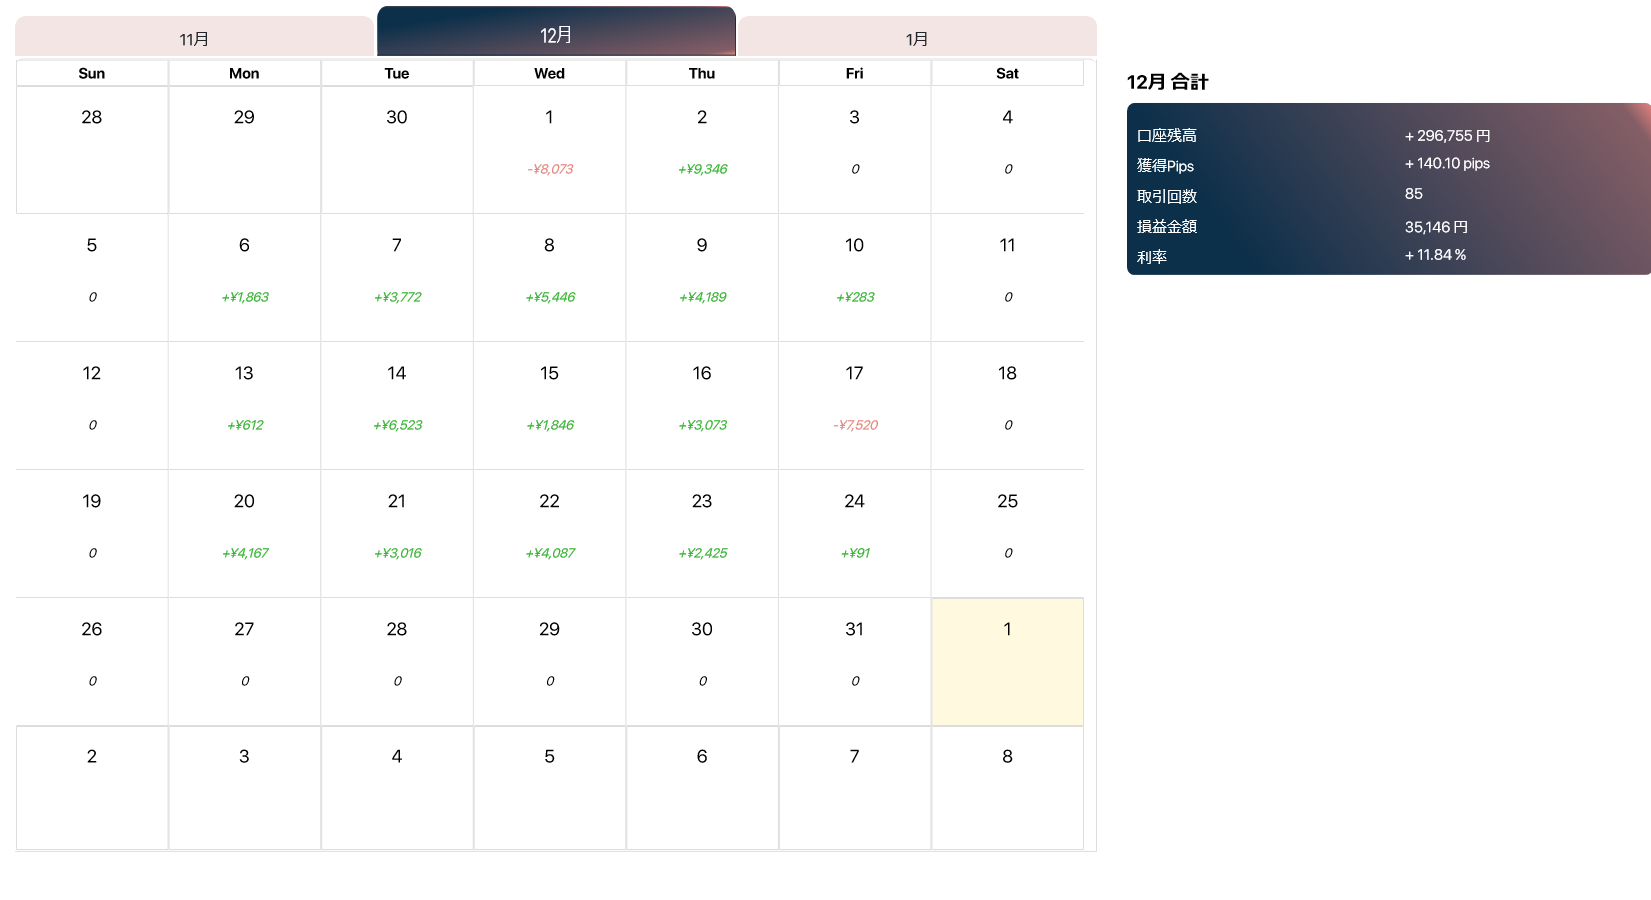The image size is (1651, 900).
Task: Click the 利率 +11.84% value
Action: click(x=1435, y=255)
